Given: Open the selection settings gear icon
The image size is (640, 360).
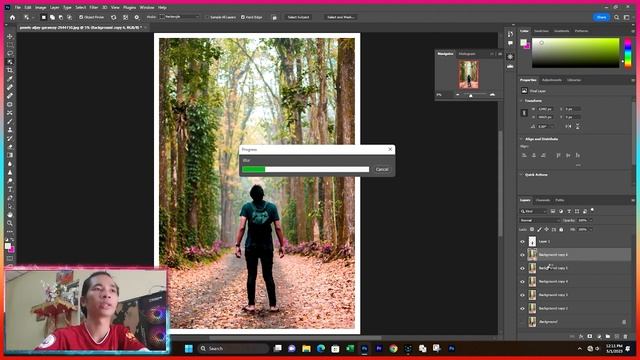Looking at the screenshot, I should tap(137, 17).
